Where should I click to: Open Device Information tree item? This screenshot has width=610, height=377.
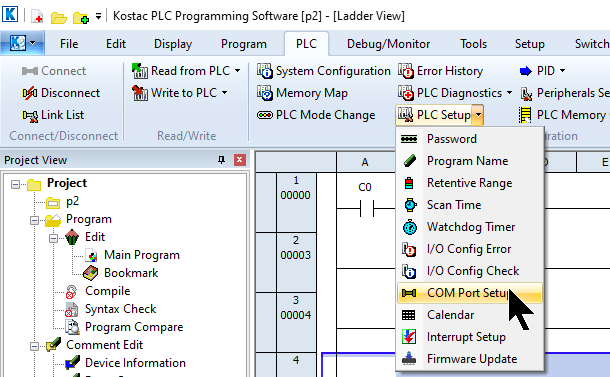(135, 363)
